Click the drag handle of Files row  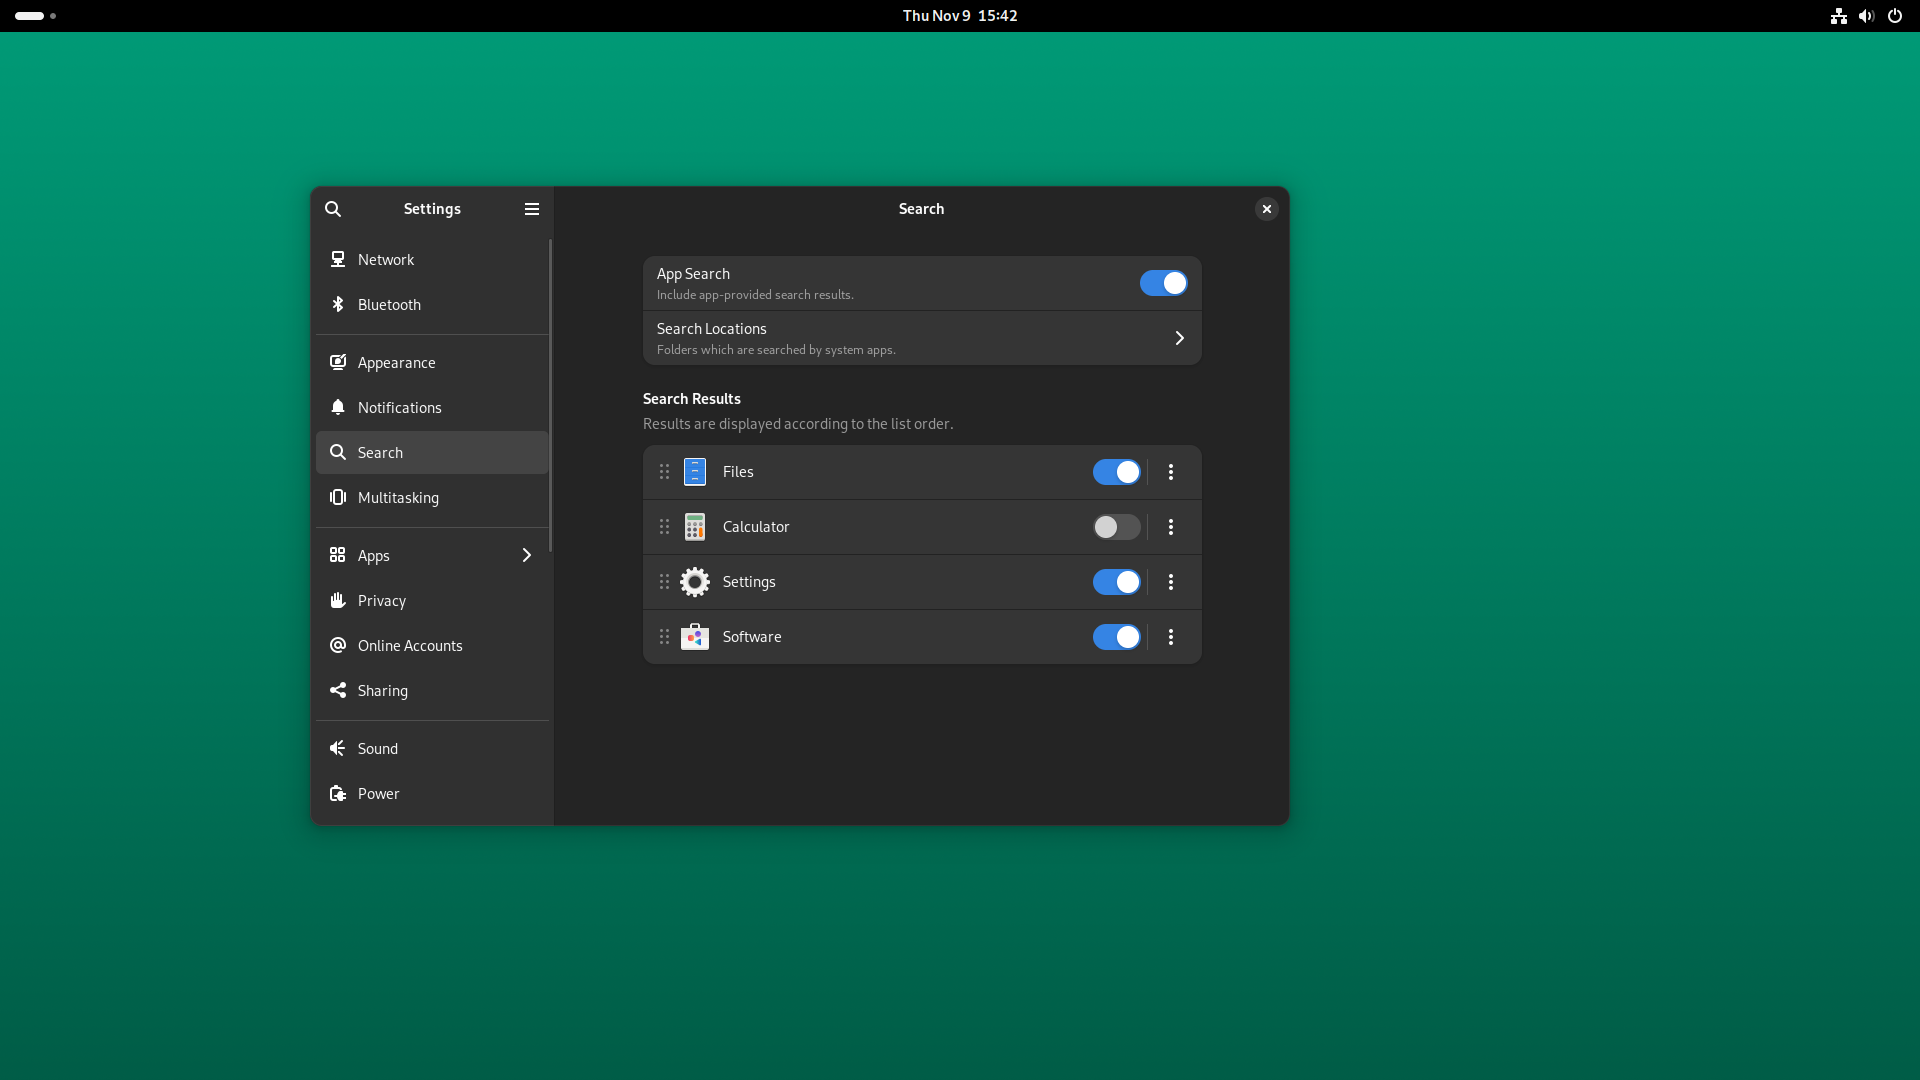tap(664, 472)
